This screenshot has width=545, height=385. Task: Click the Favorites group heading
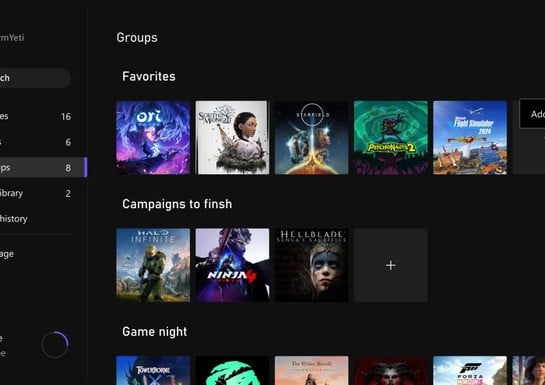click(x=149, y=76)
